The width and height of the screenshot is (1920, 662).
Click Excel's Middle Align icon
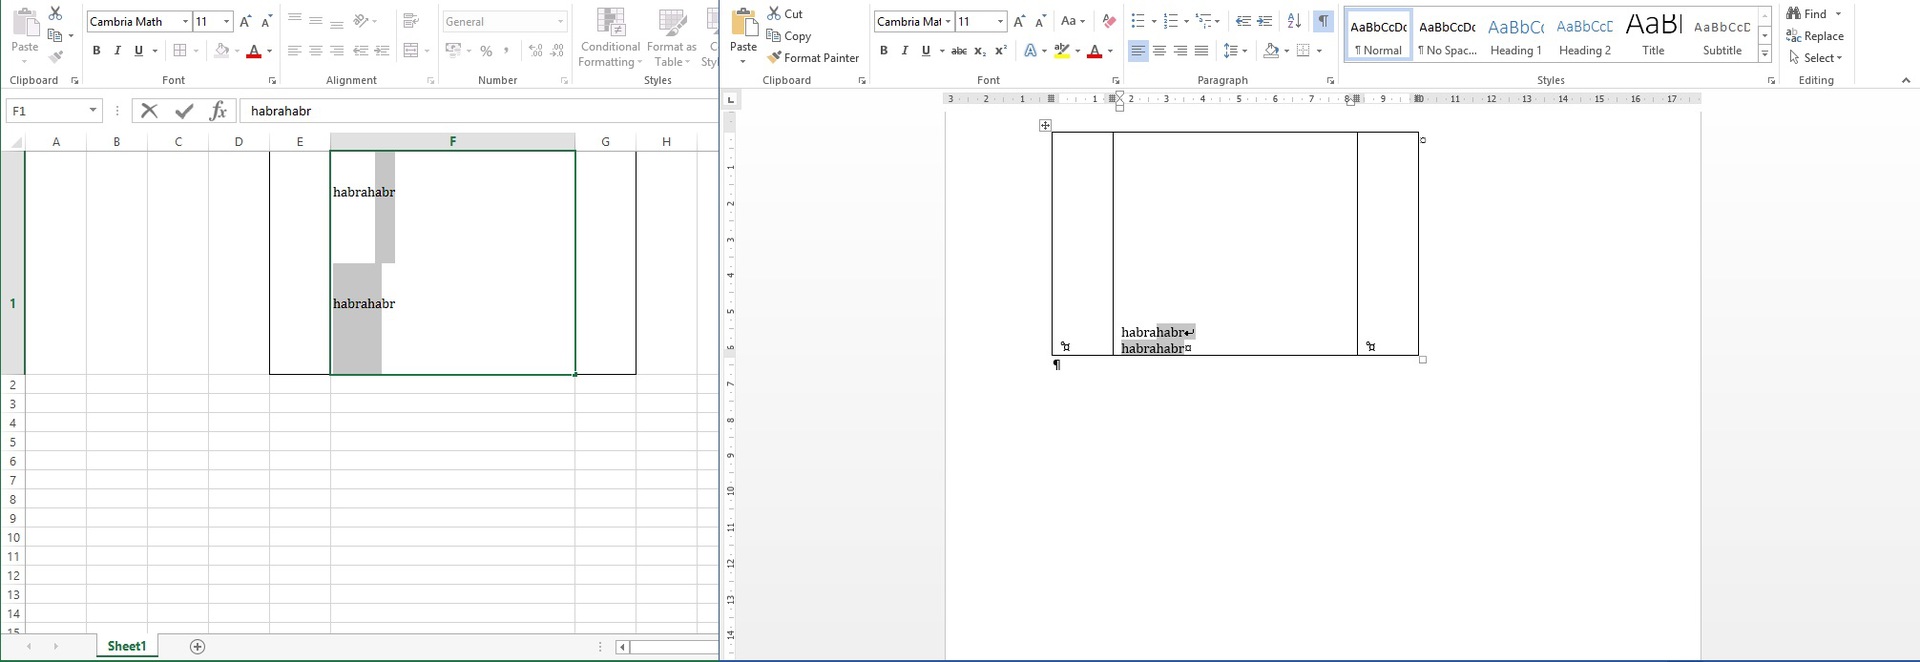pos(316,21)
